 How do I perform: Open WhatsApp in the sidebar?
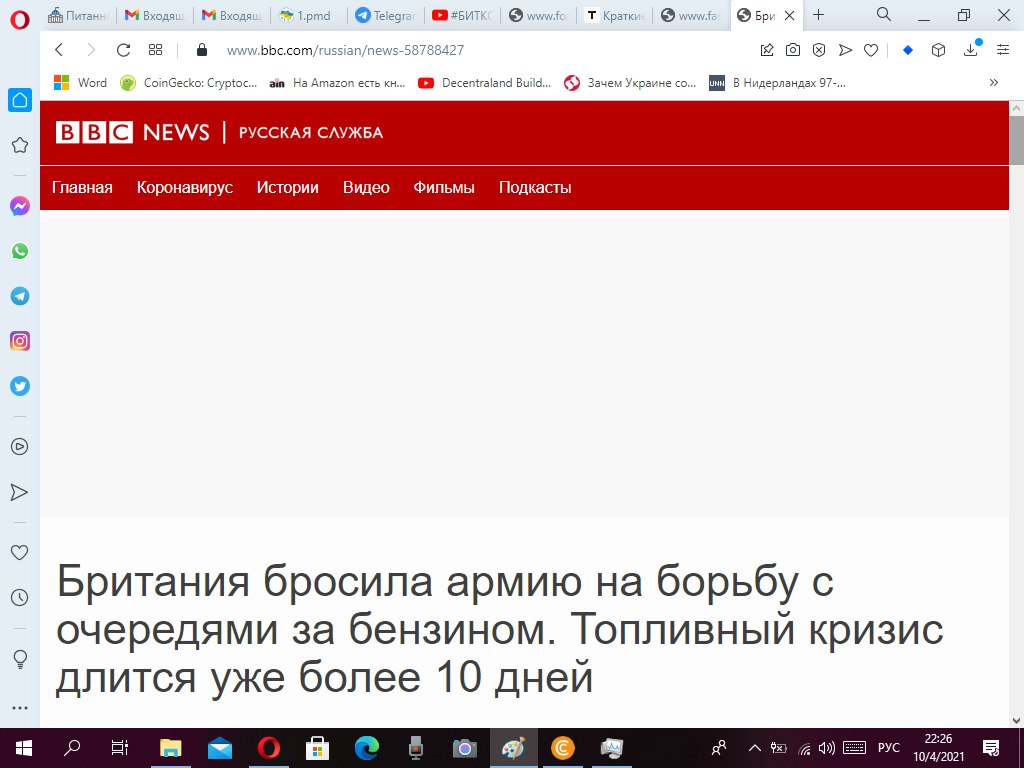click(x=20, y=251)
